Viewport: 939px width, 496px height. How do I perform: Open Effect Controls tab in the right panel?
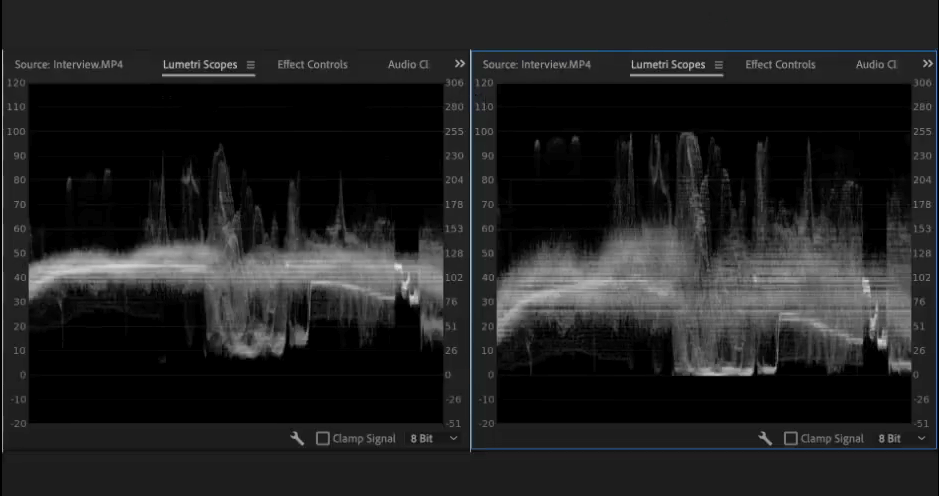[780, 65]
